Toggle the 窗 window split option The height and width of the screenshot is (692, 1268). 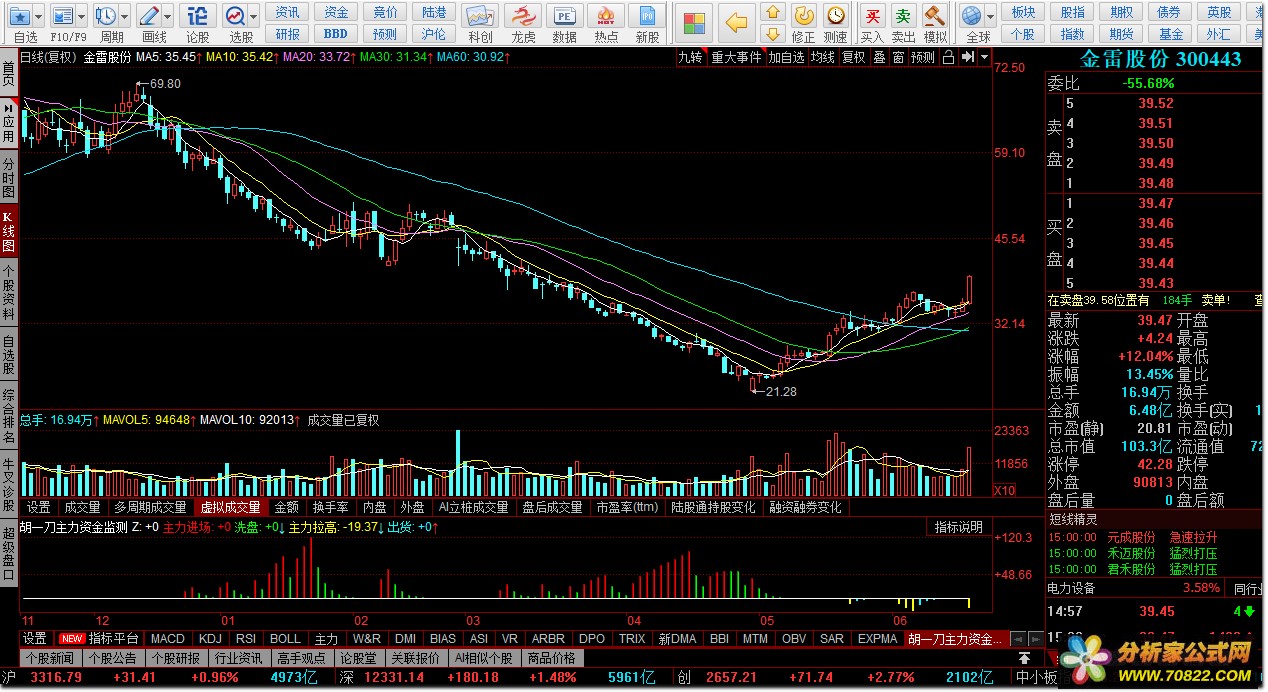(x=898, y=58)
